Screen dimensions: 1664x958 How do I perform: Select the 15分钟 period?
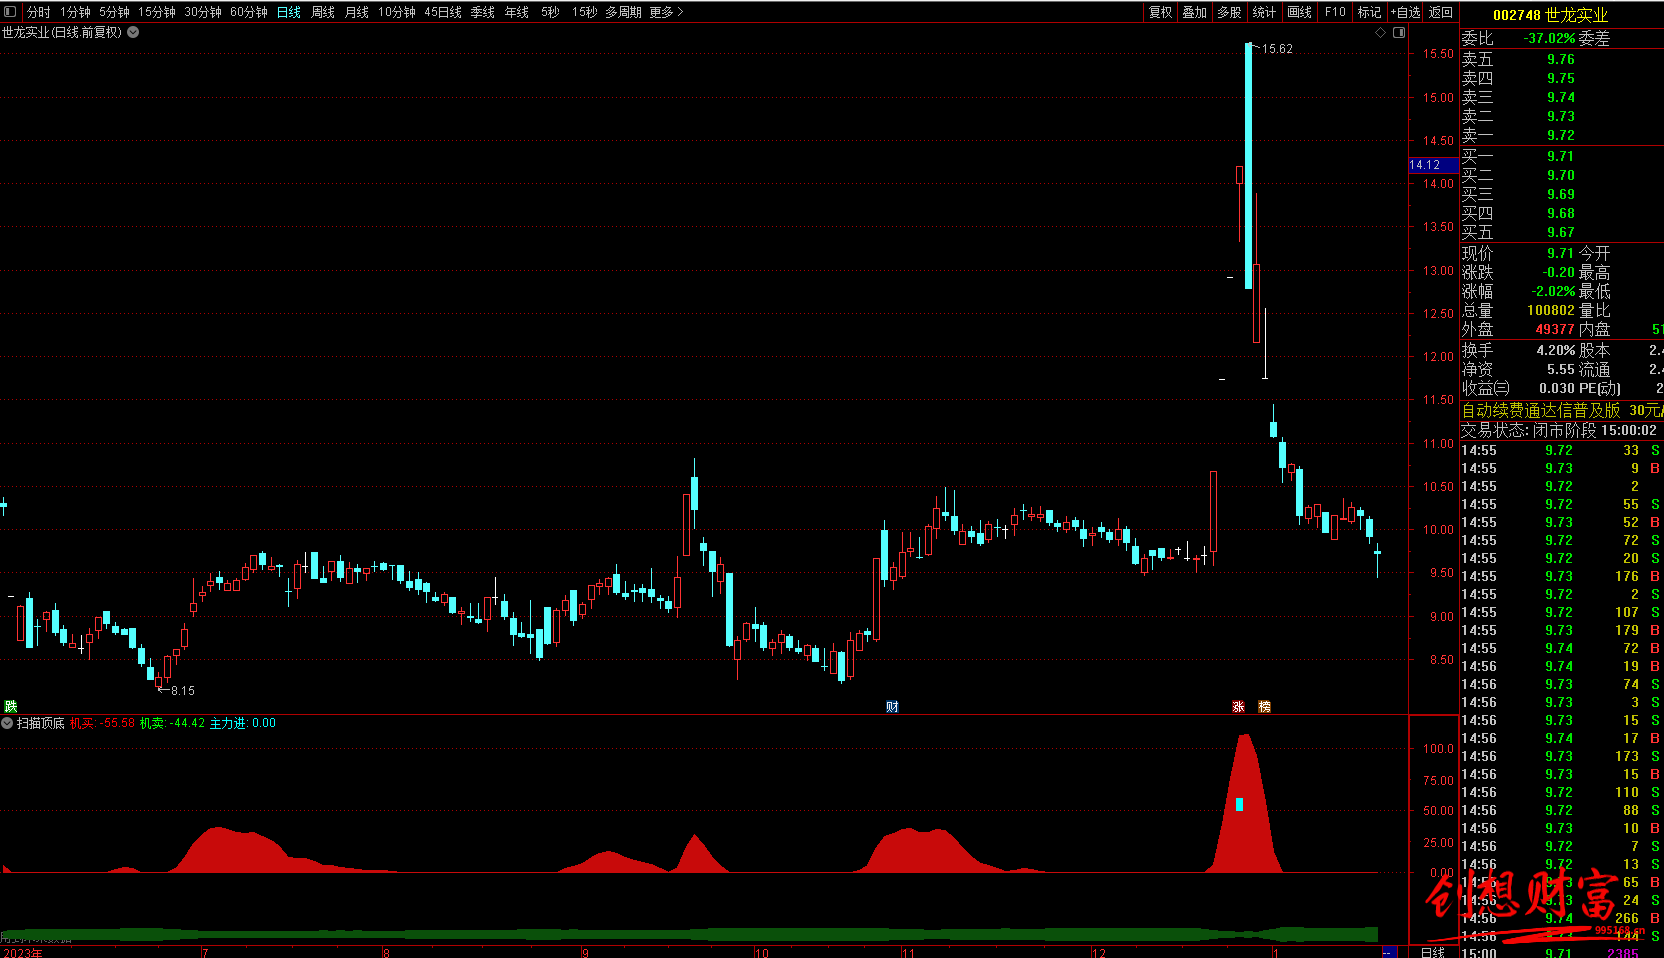click(157, 12)
